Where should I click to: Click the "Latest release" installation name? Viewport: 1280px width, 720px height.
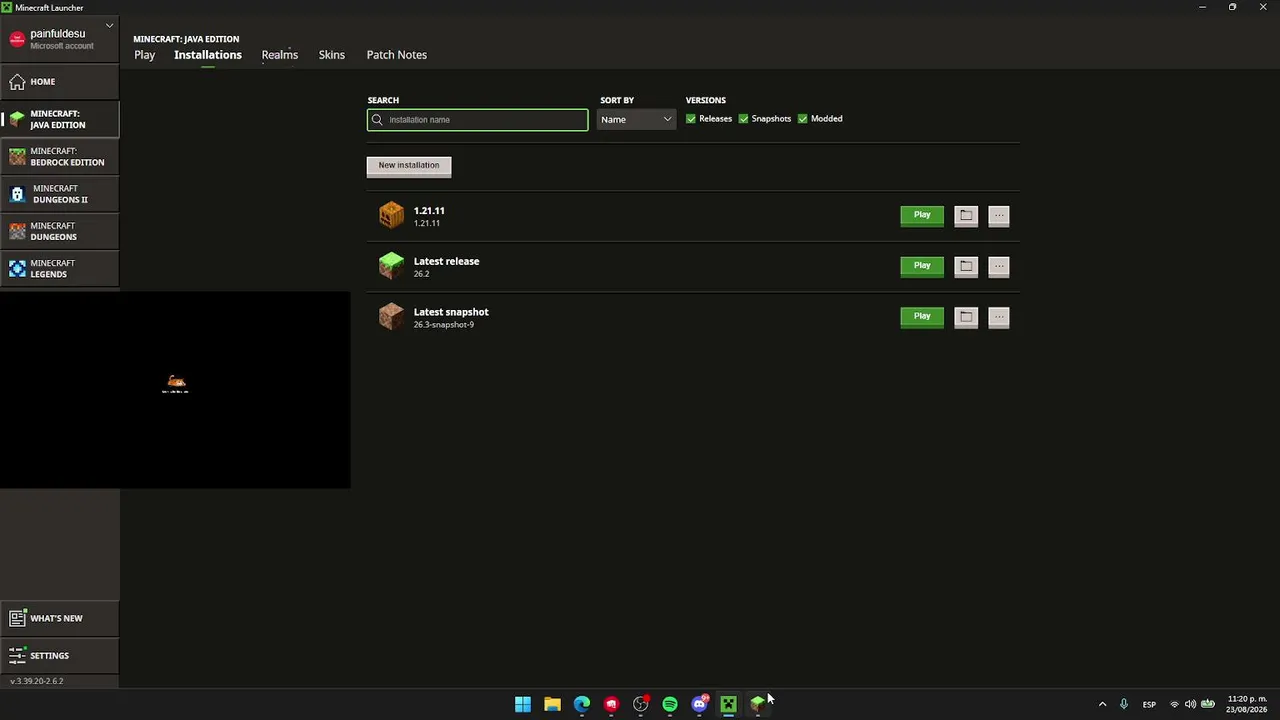point(447,261)
